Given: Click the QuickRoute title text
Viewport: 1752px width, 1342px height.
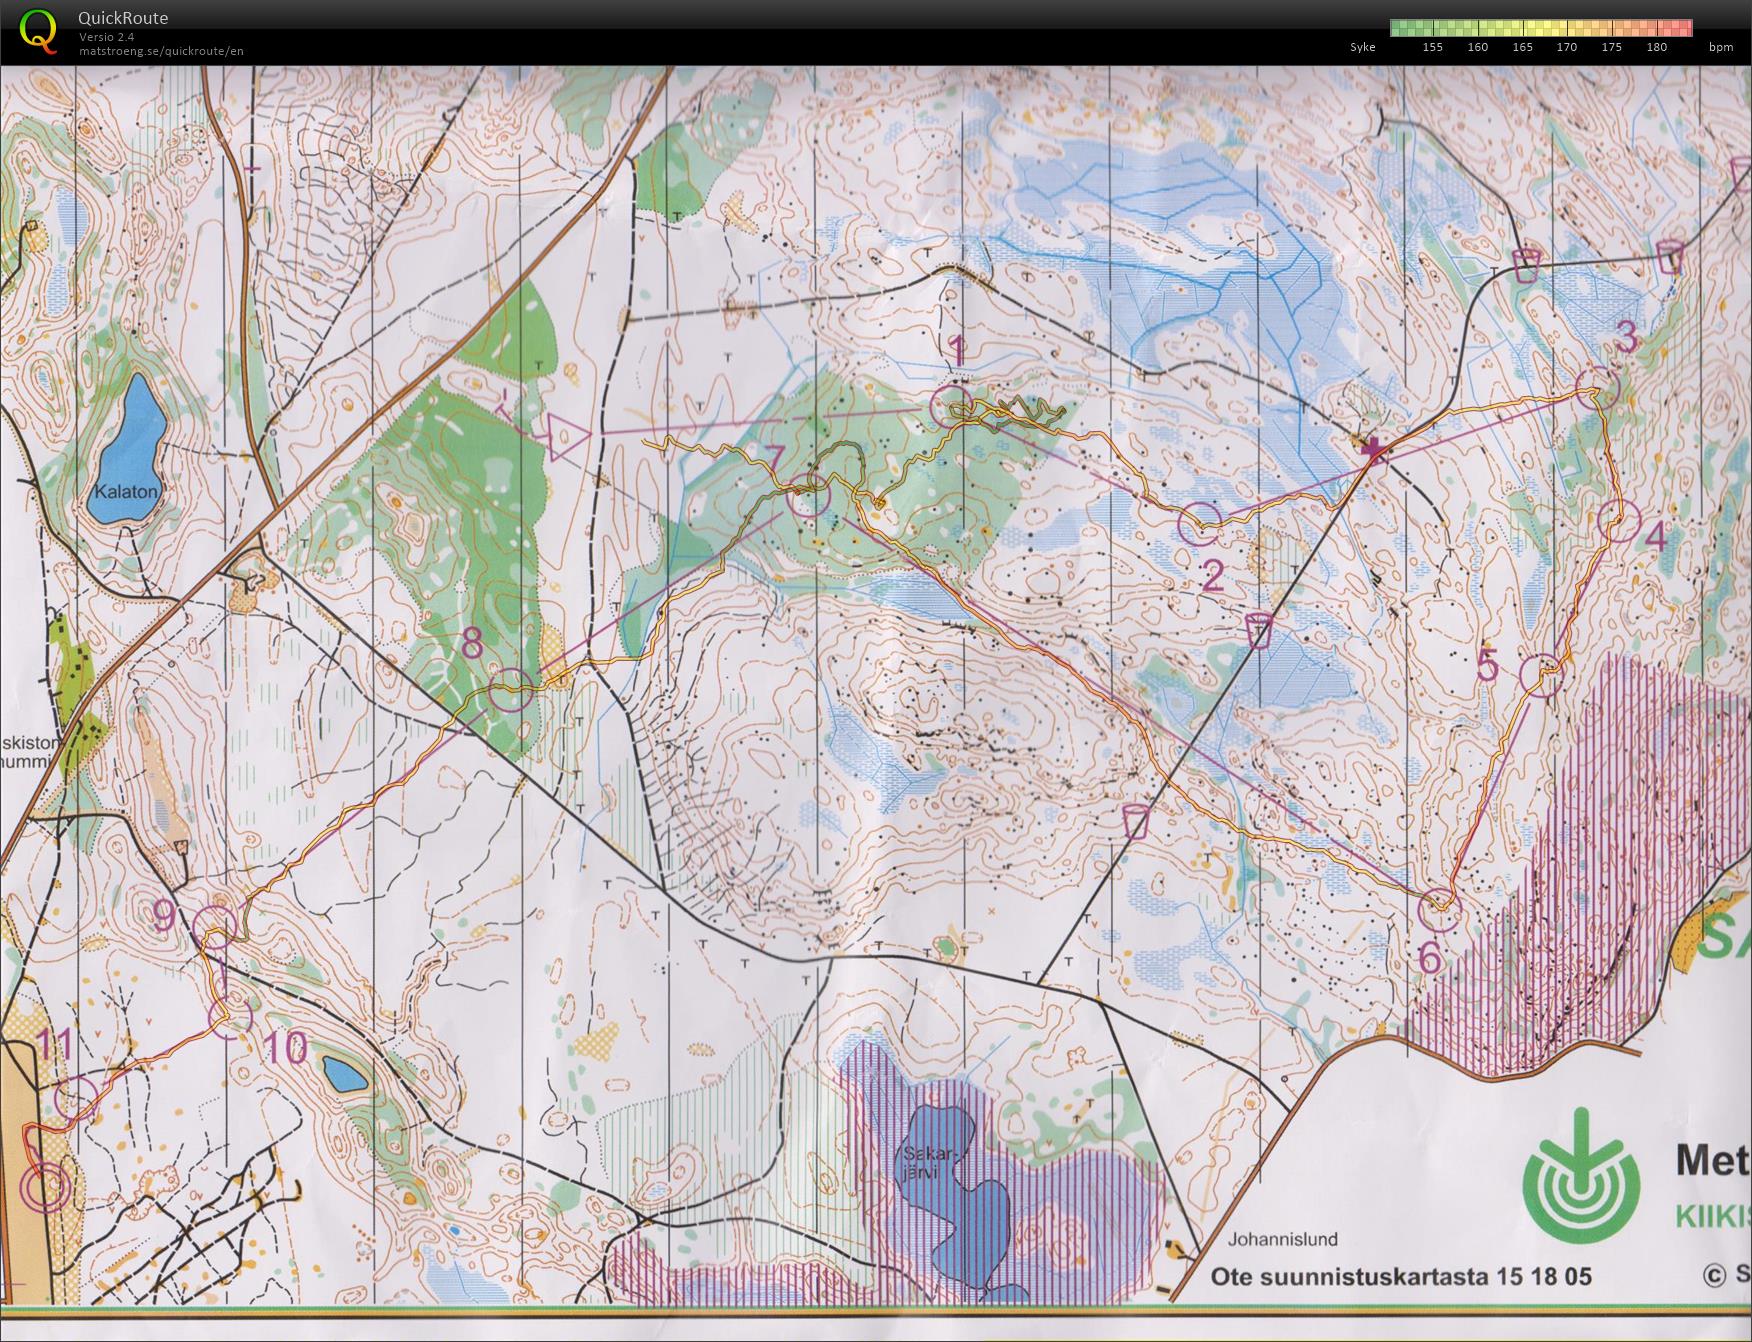Looking at the screenshot, I should (x=123, y=17).
